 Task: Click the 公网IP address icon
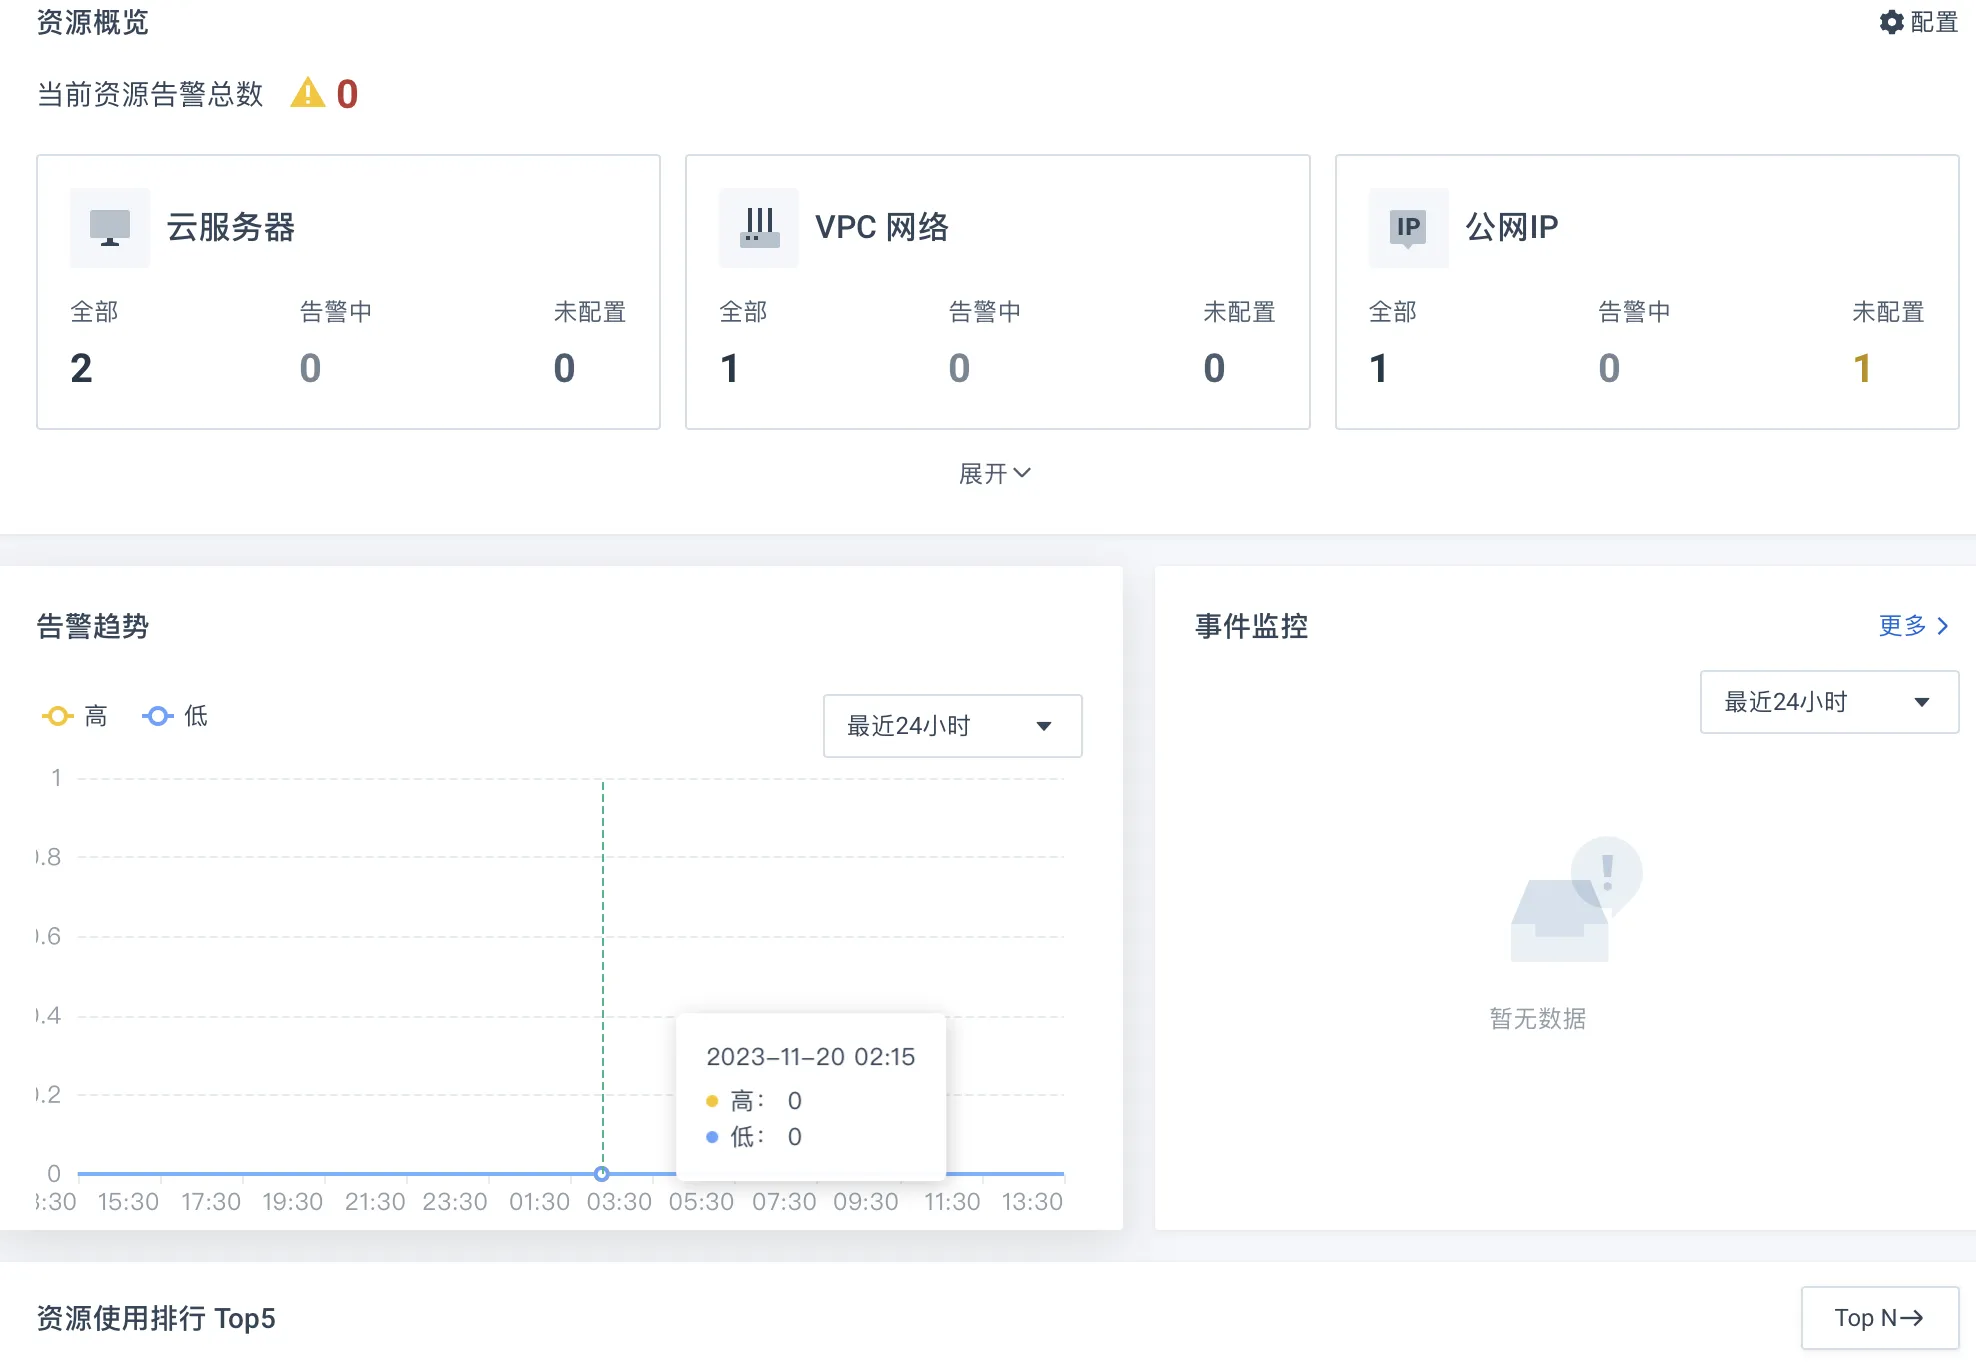(1408, 228)
